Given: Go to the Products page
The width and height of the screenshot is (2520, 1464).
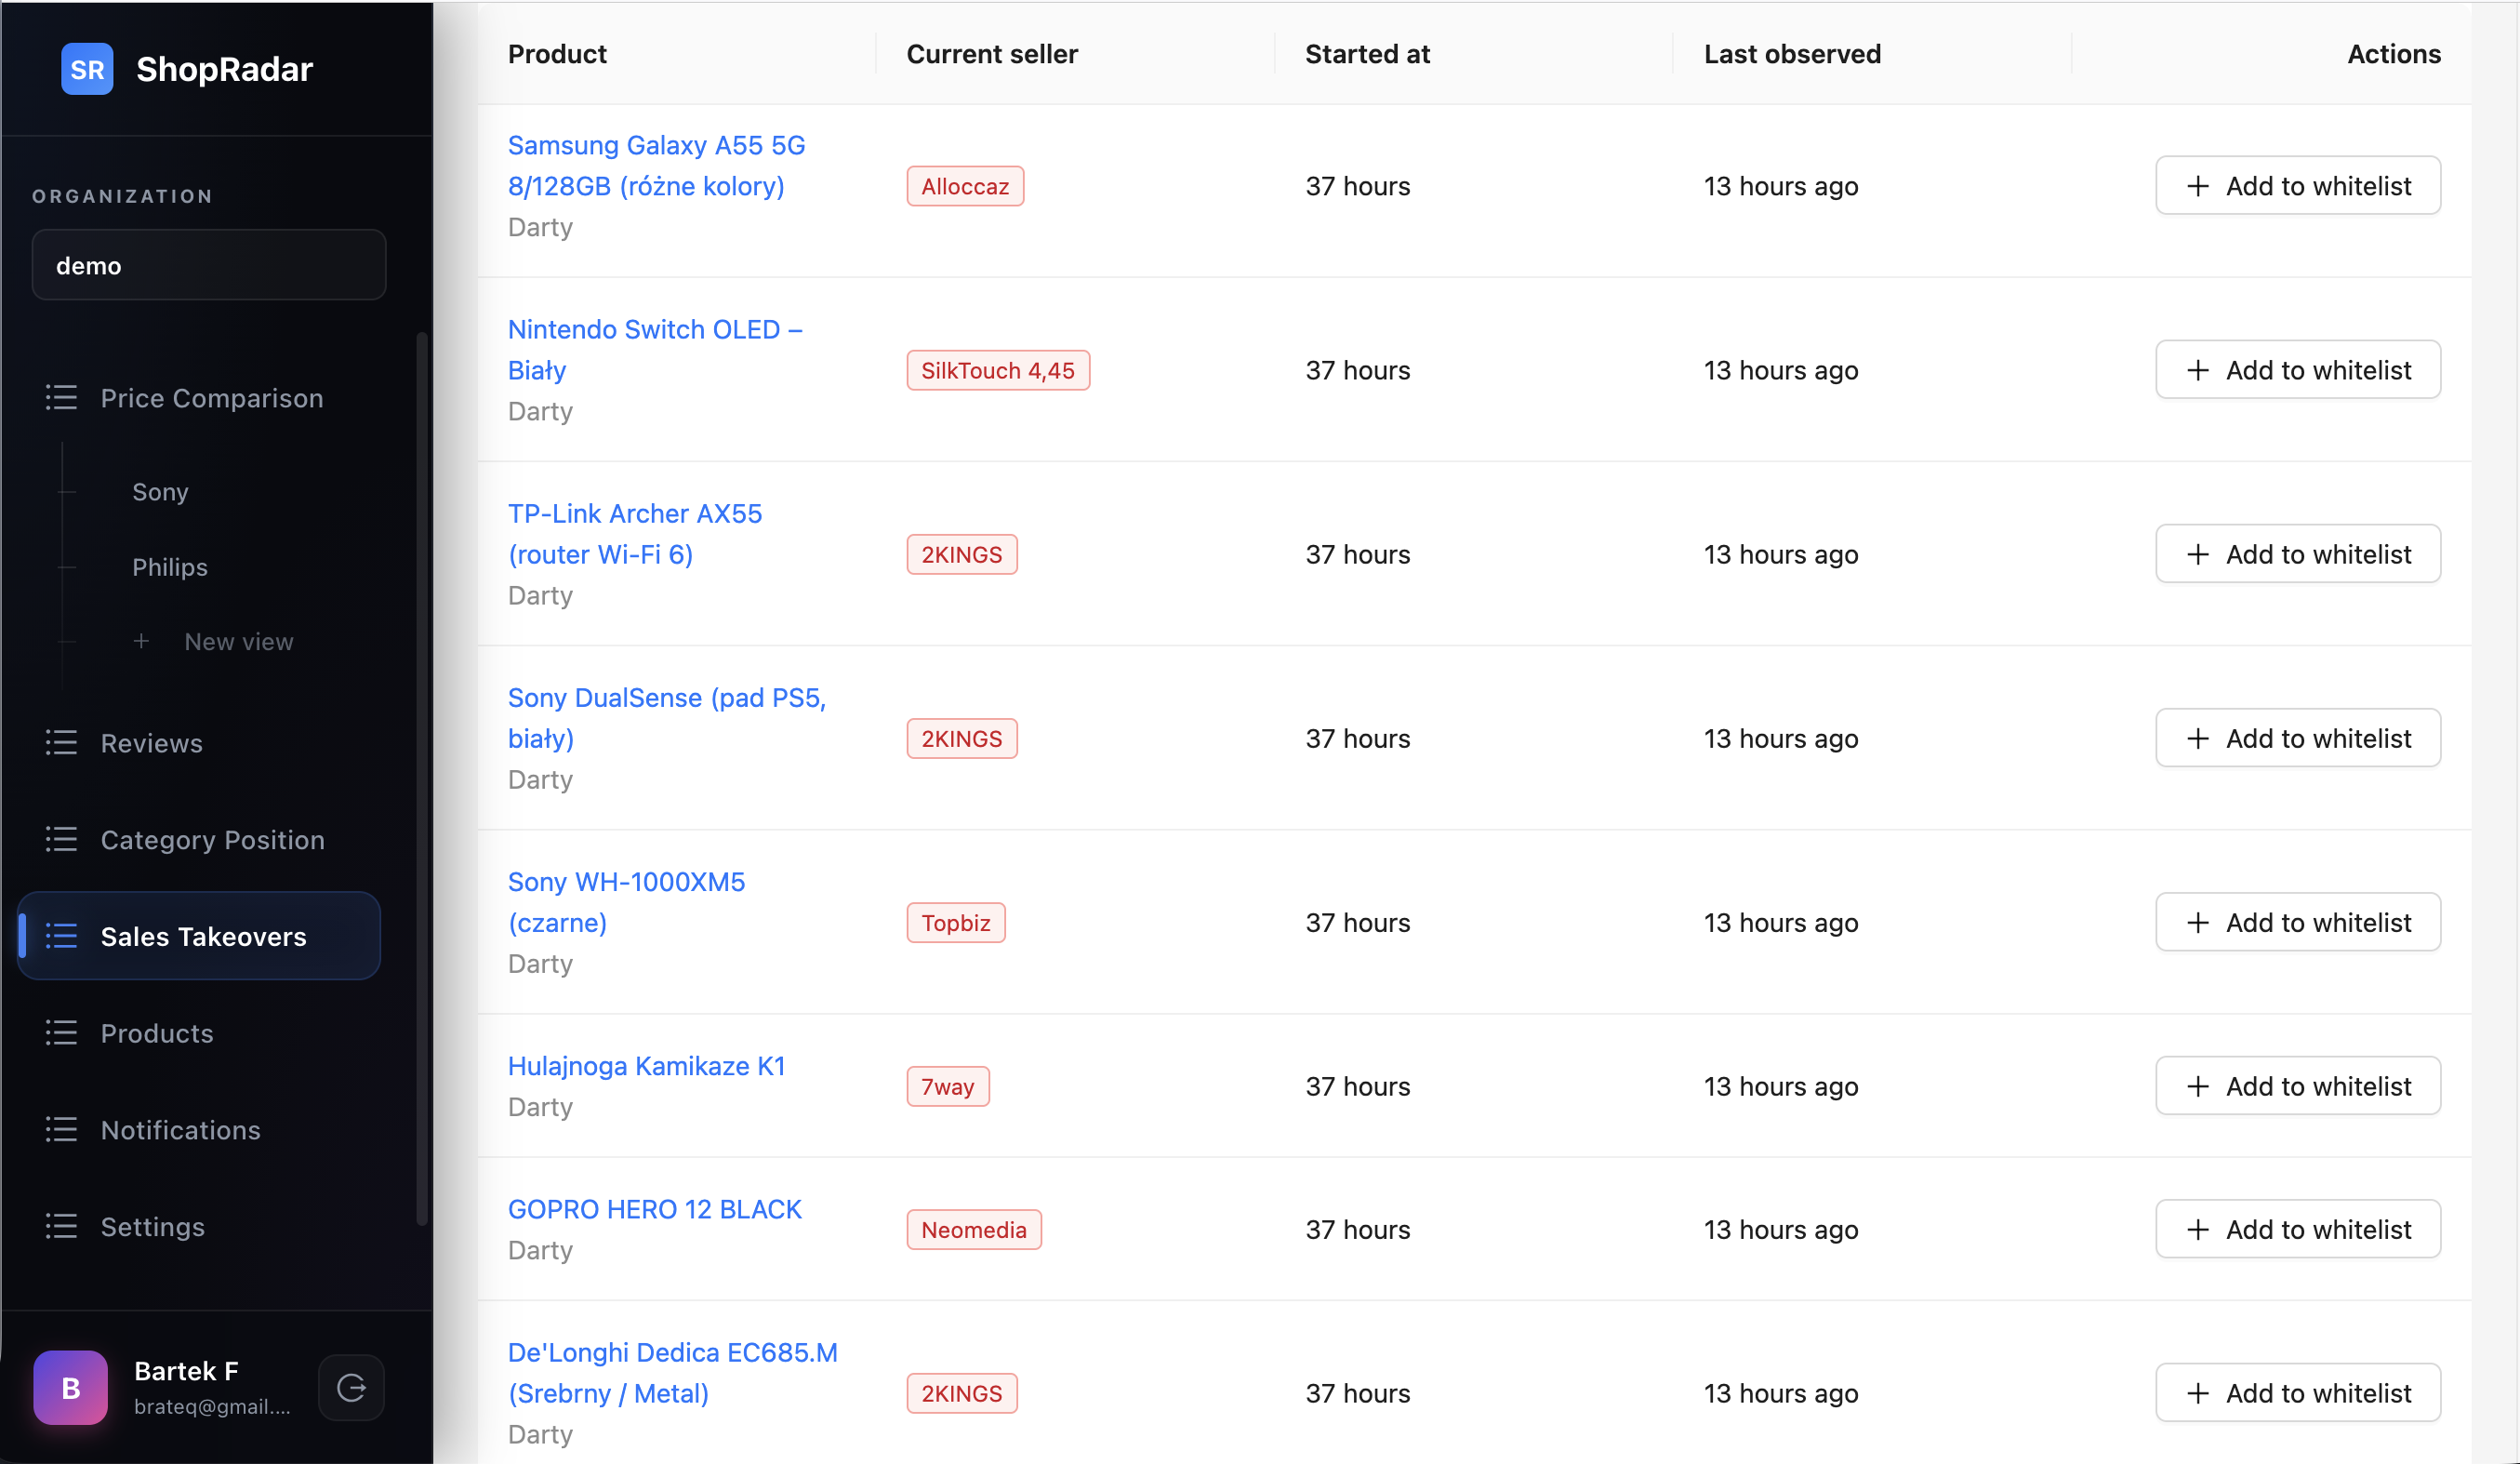Looking at the screenshot, I should [157, 1033].
